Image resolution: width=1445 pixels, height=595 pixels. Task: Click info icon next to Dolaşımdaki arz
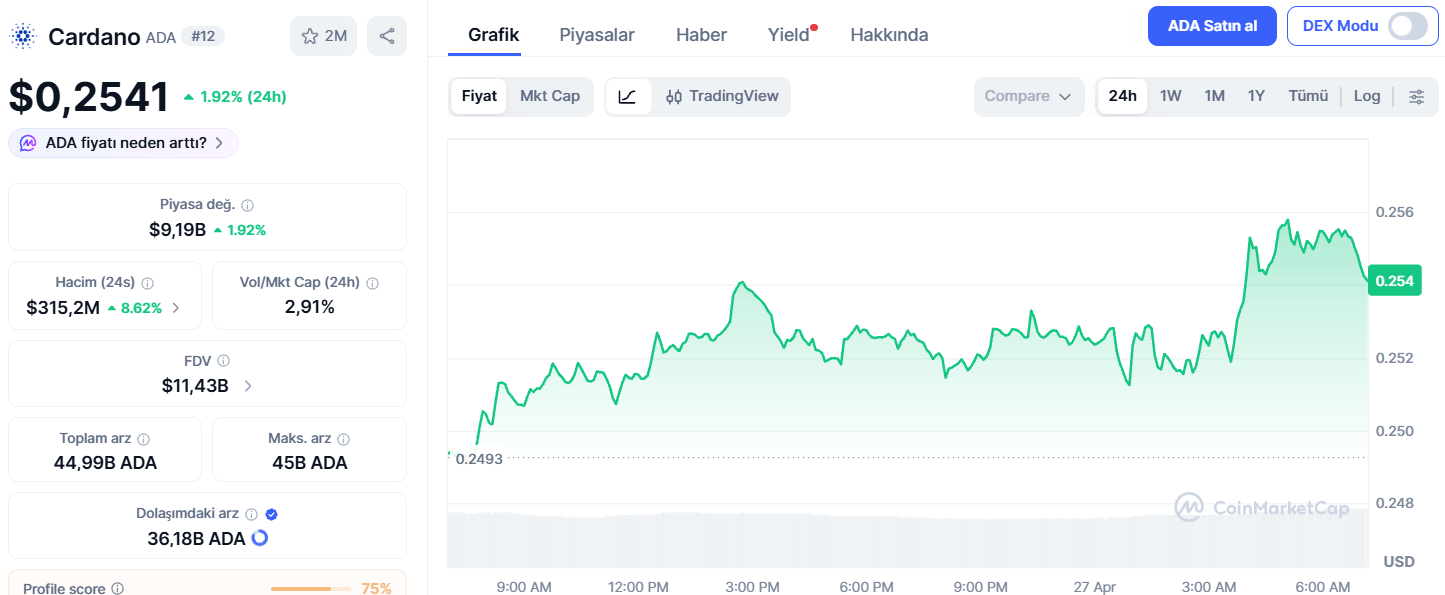pos(252,514)
